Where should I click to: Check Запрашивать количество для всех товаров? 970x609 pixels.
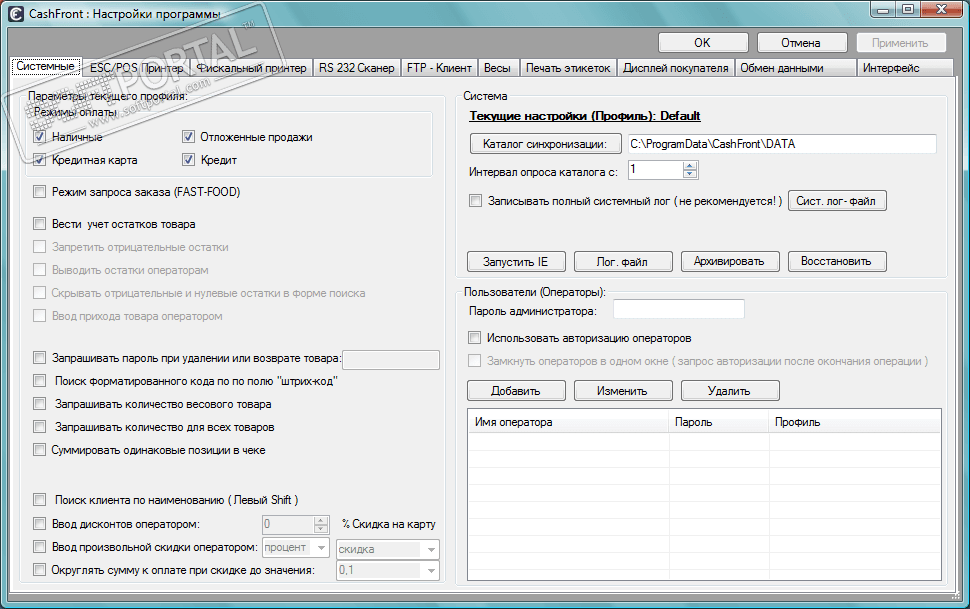tap(40, 426)
